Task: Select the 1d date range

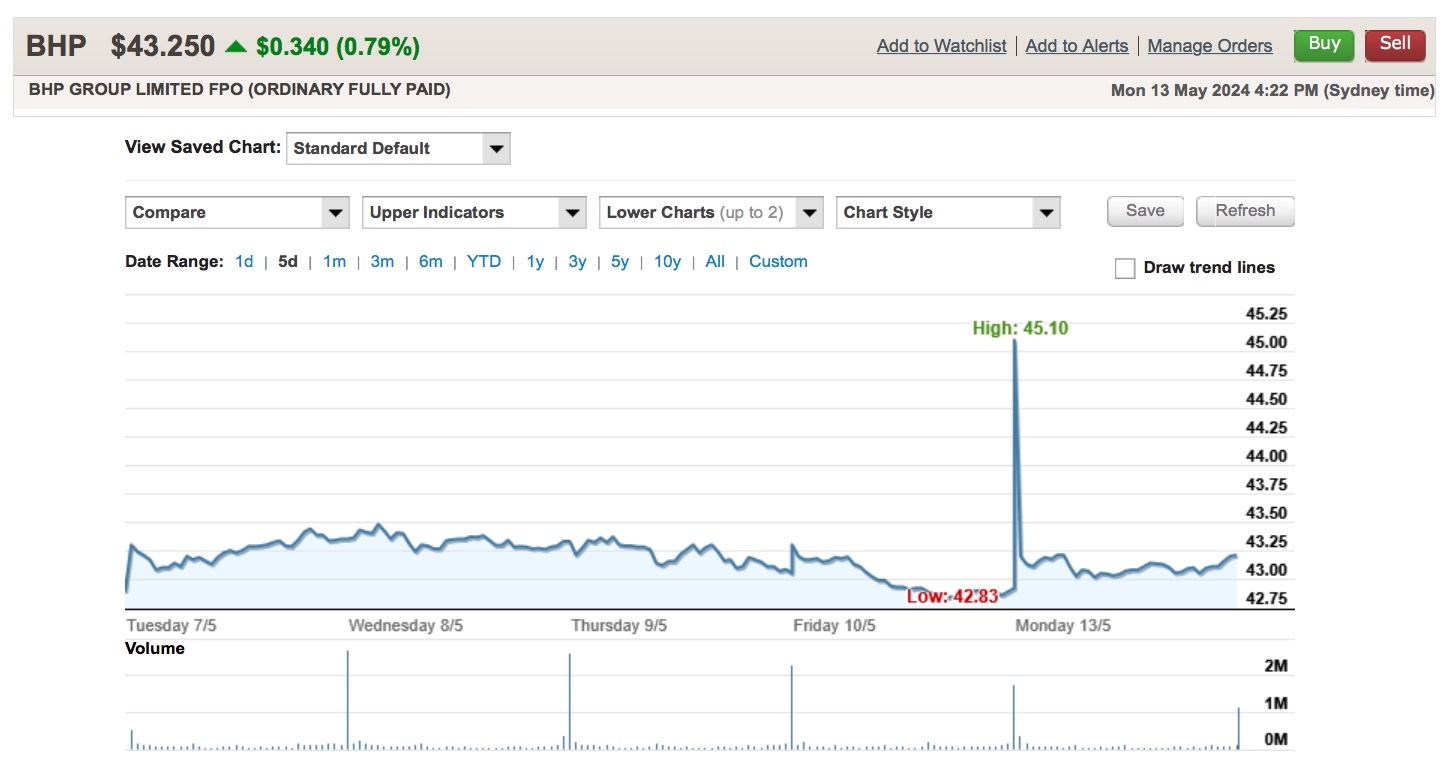Action: pos(244,262)
